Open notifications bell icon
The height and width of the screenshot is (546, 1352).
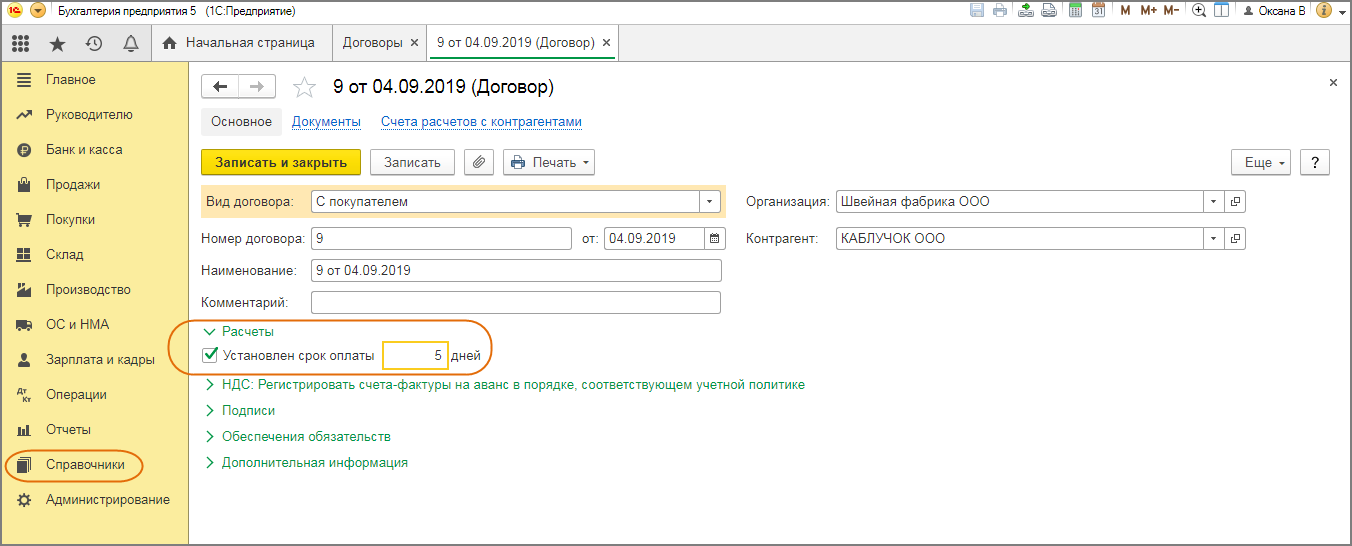click(130, 43)
